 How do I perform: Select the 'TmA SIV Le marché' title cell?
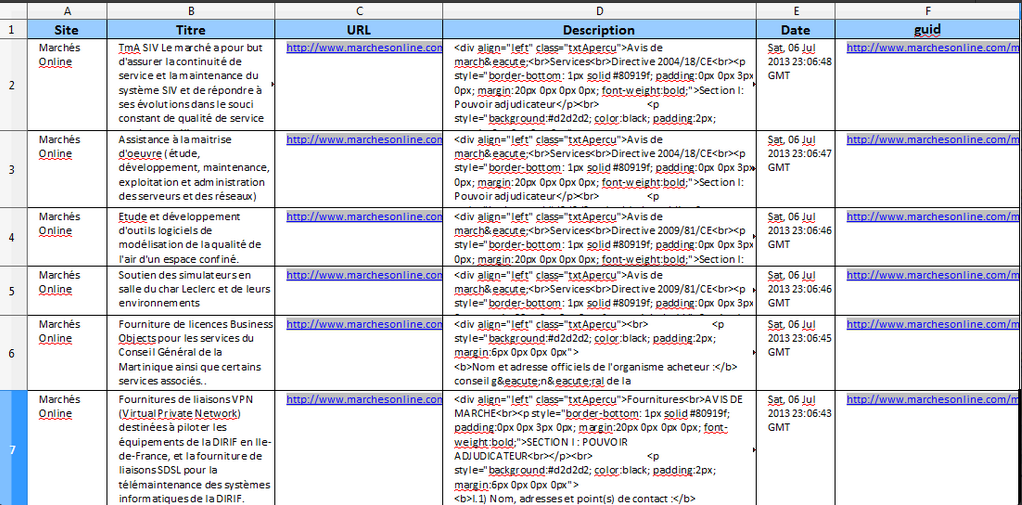pyautogui.click(x=190, y=83)
